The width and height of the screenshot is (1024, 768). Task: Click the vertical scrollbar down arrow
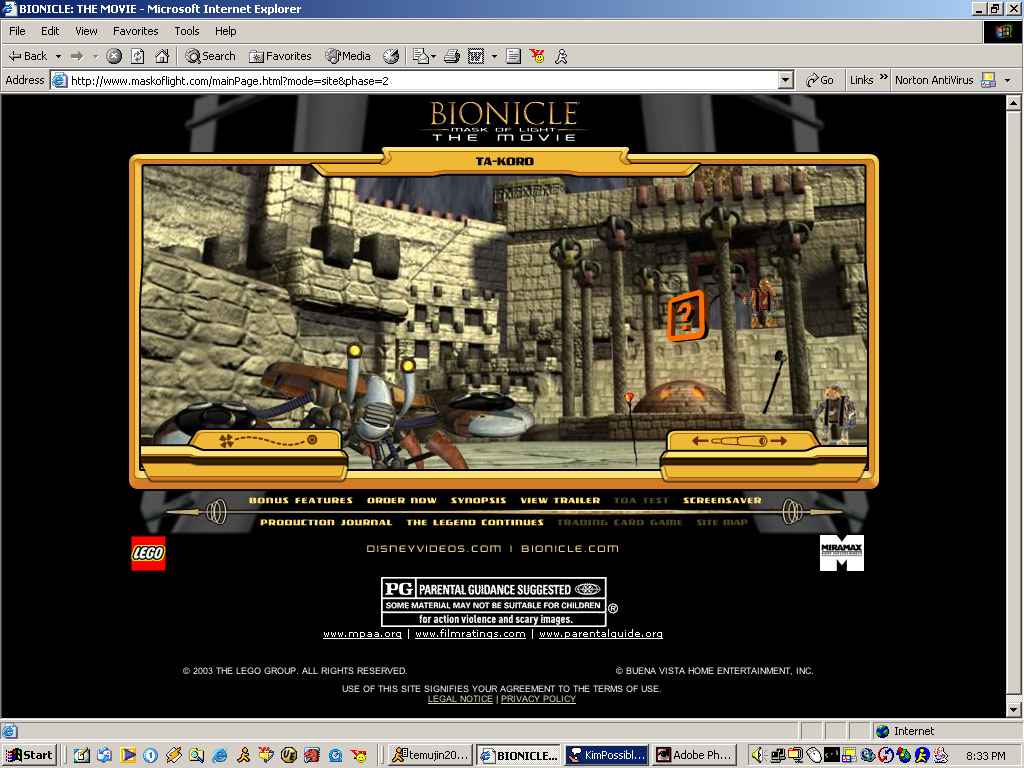(1013, 709)
